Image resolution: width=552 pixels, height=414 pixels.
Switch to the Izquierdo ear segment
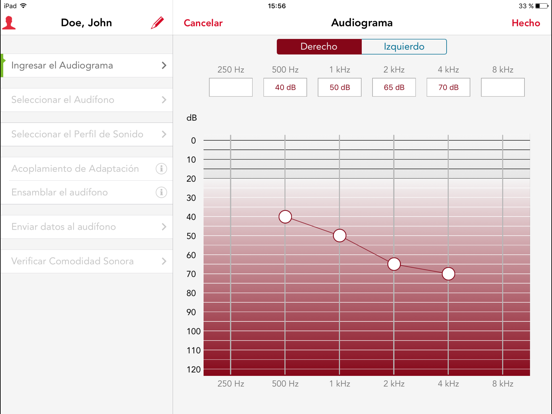(x=404, y=46)
